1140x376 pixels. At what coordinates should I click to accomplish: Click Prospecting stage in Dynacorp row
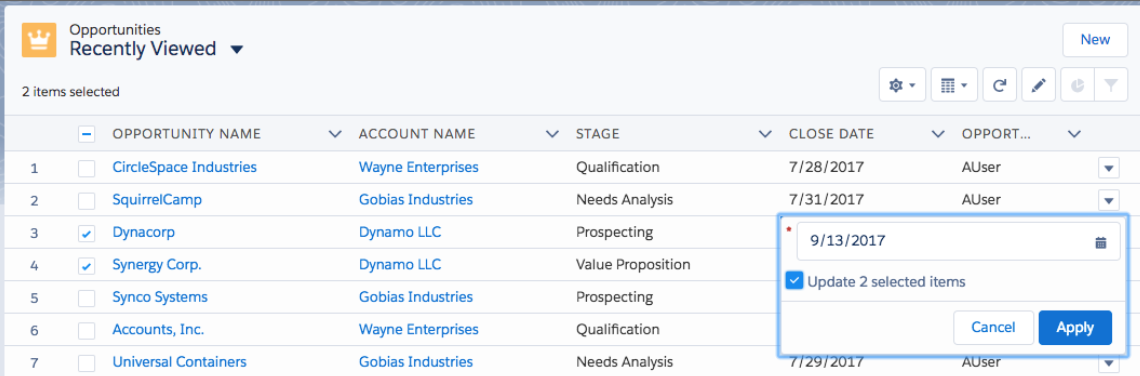click(x=614, y=233)
